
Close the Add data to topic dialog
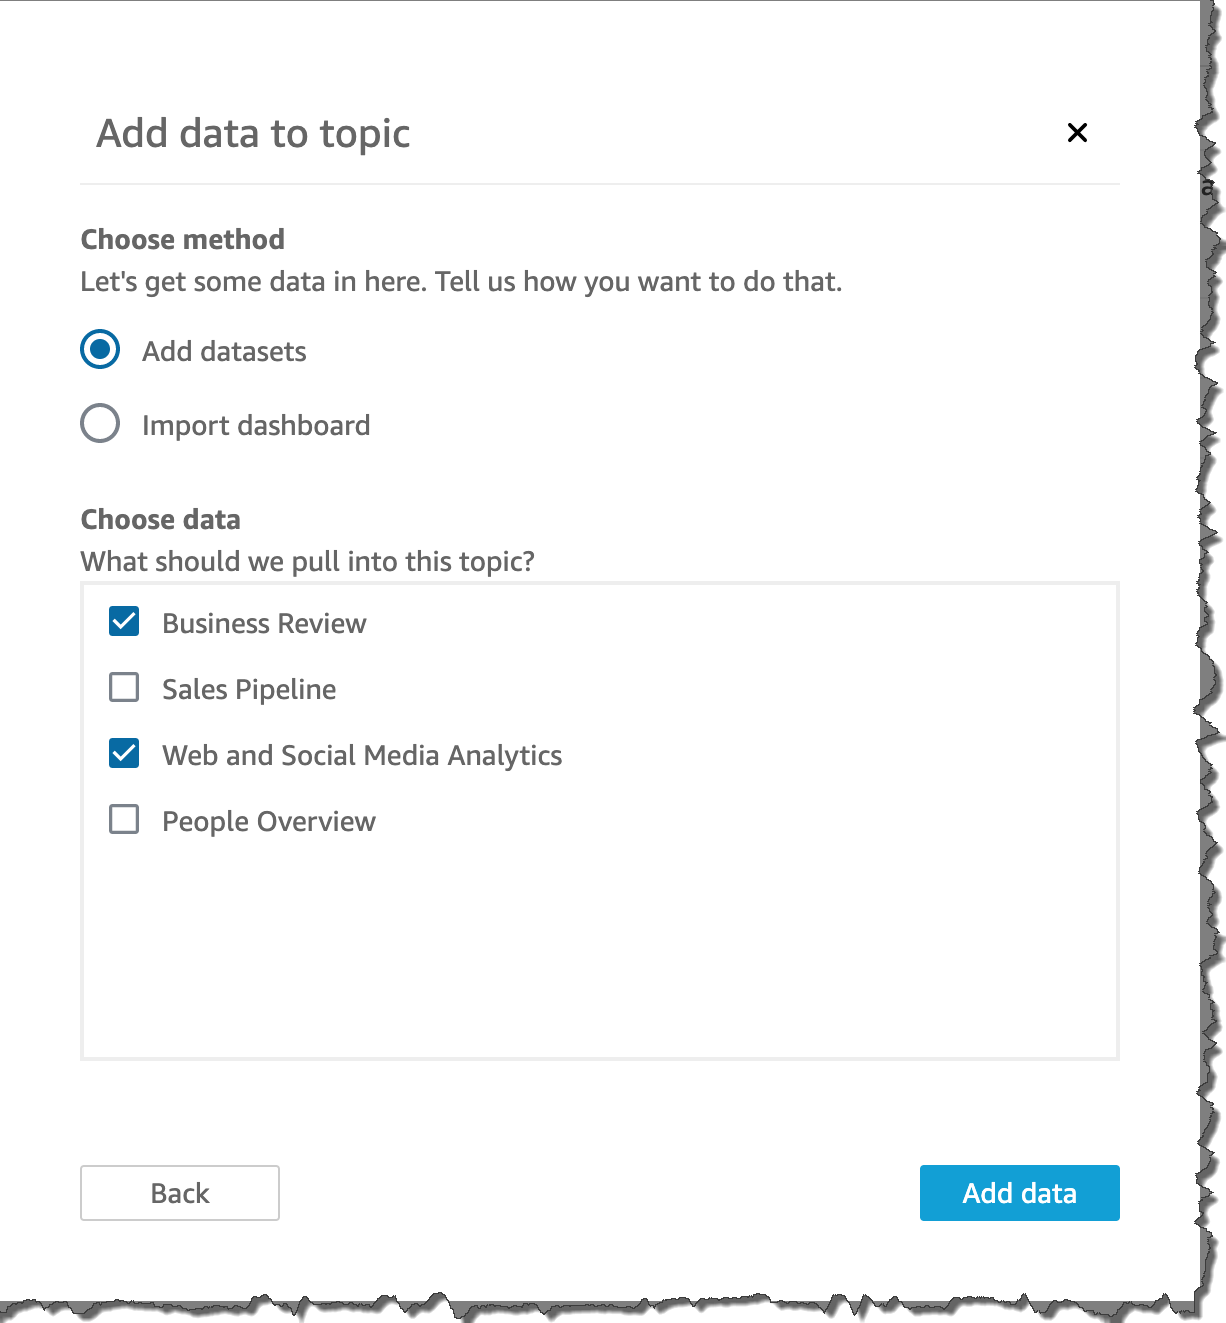[1077, 132]
